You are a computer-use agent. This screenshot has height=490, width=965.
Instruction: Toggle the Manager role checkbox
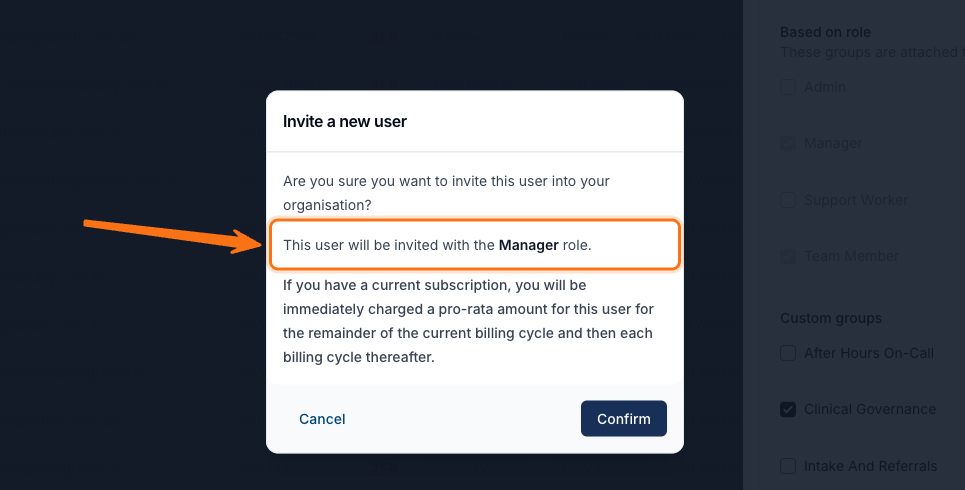788,143
